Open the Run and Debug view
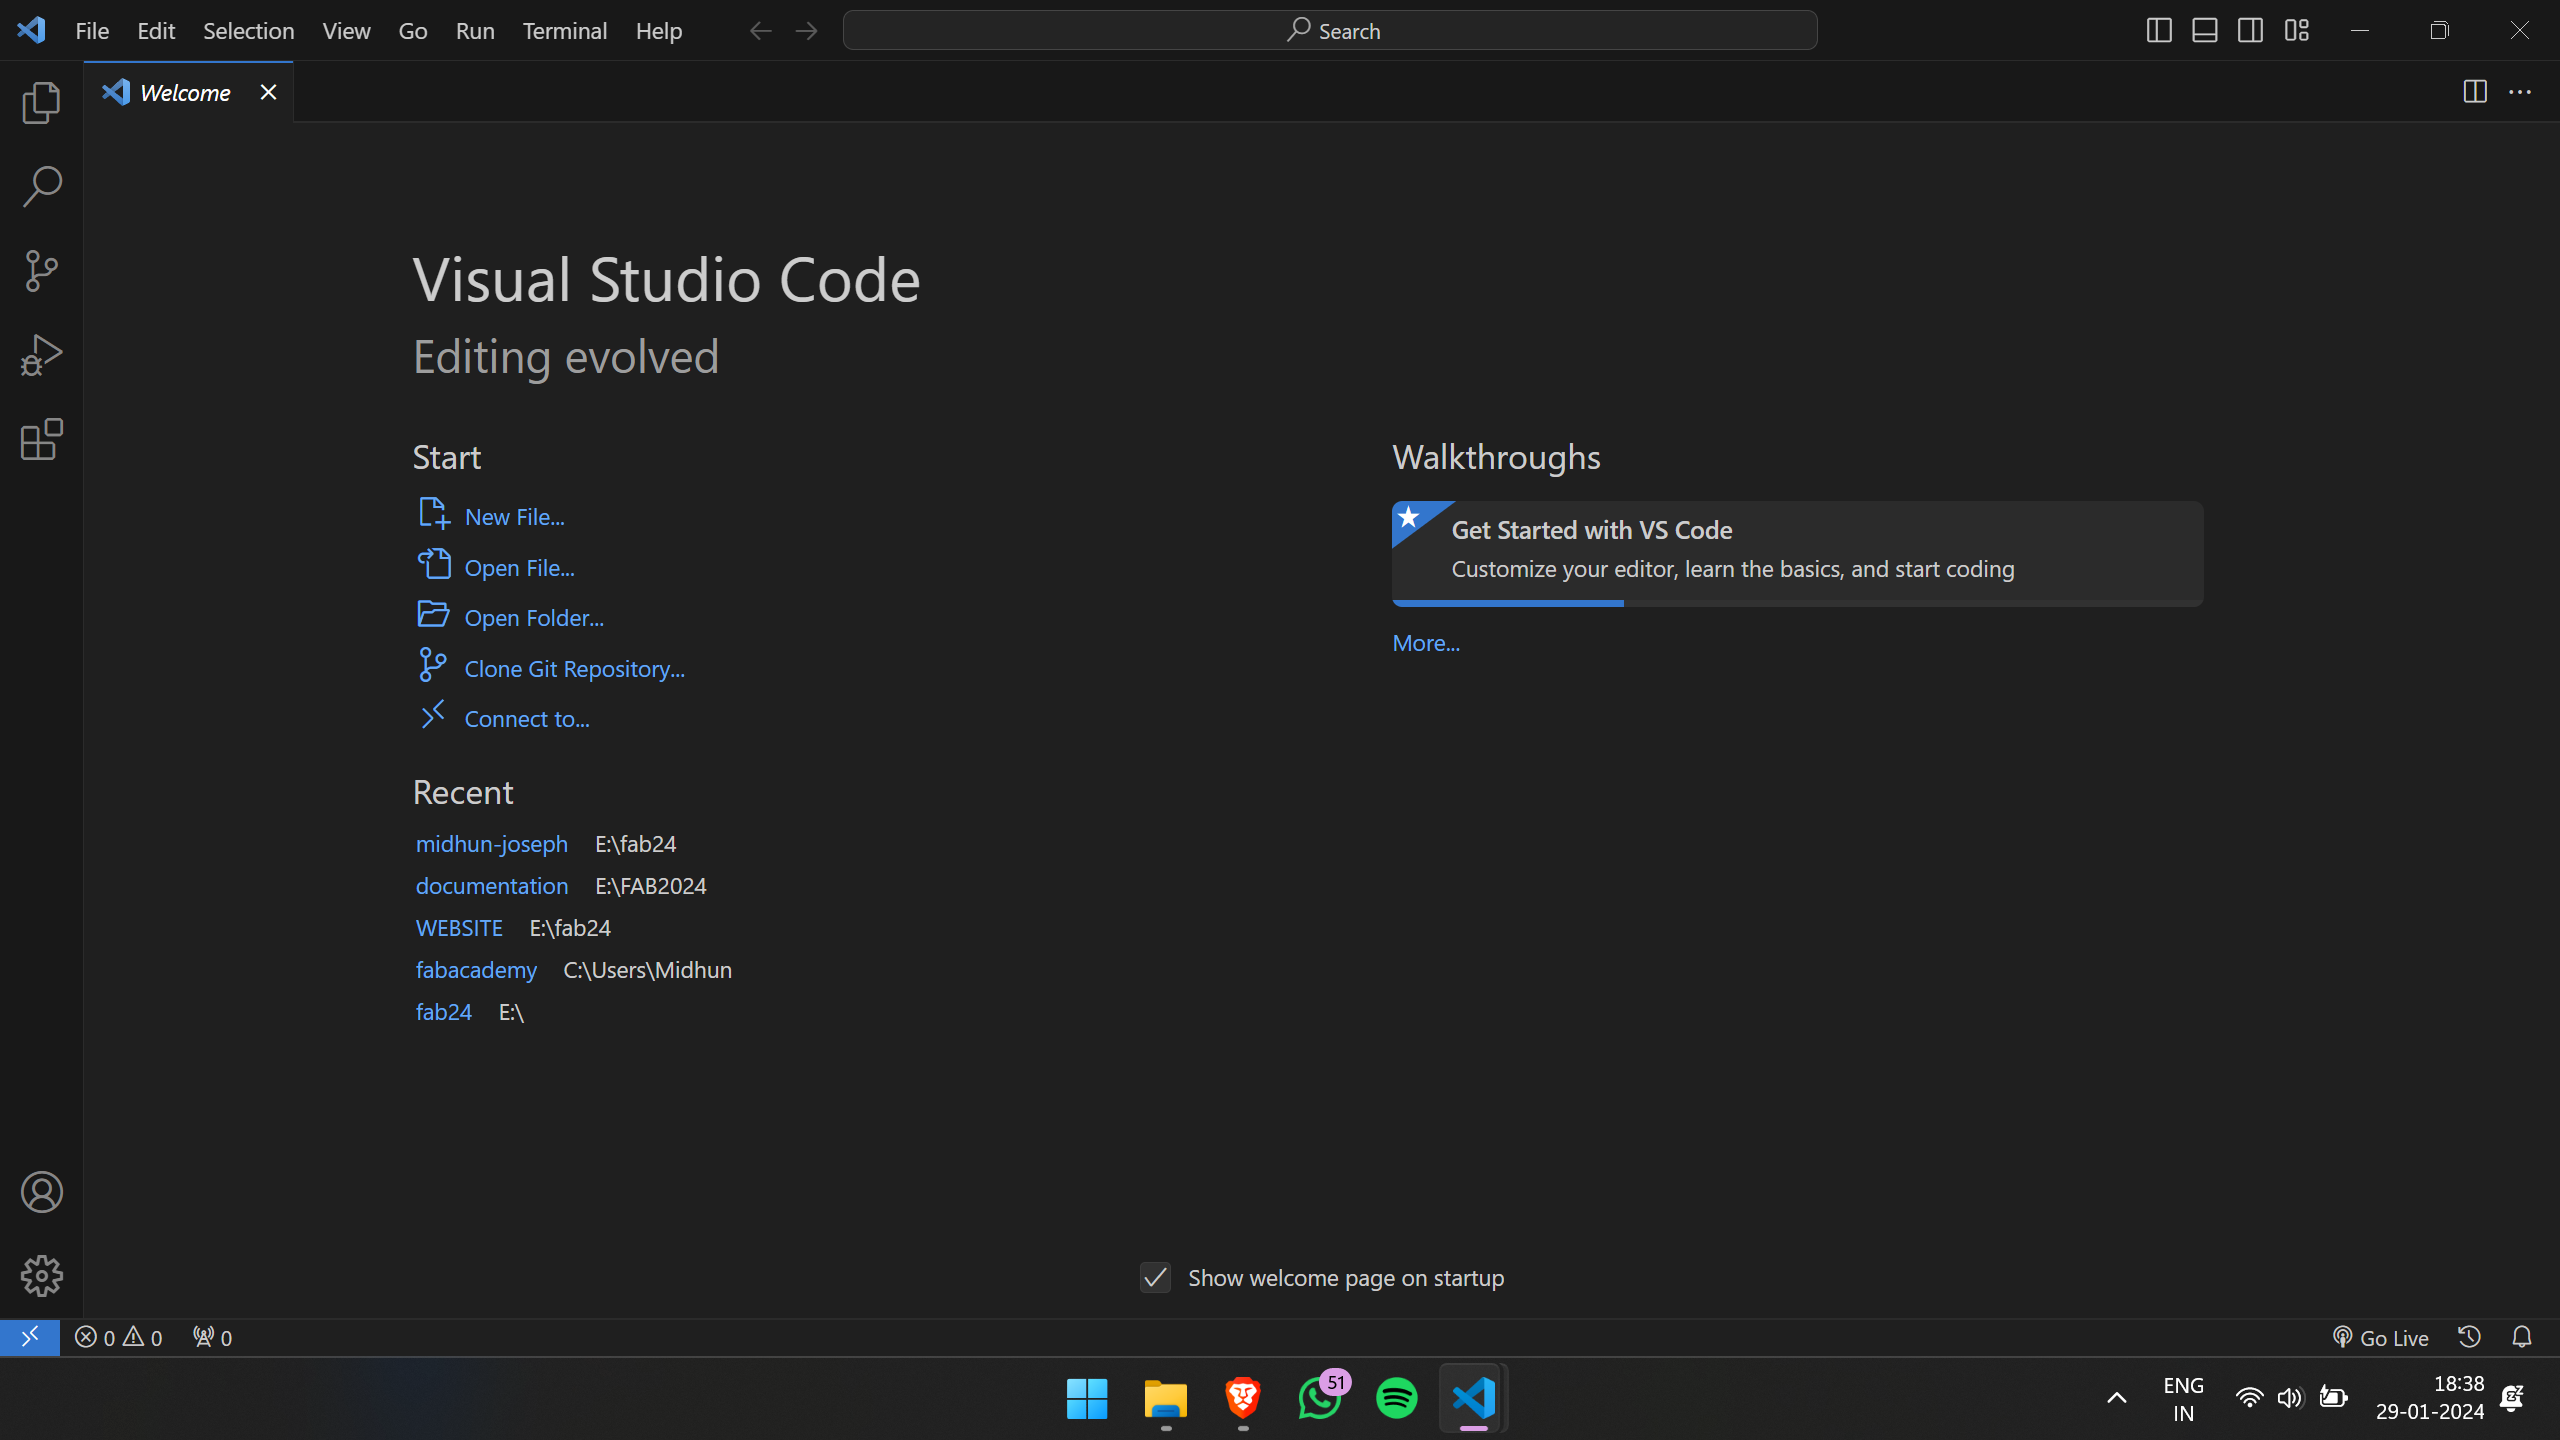The width and height of the screenshot is (2560, 1440). (41, 355)
